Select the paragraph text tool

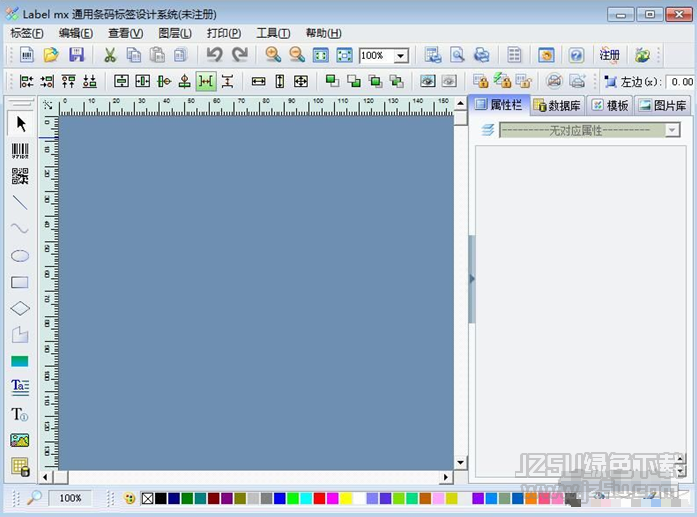click(x=20, y=387)
